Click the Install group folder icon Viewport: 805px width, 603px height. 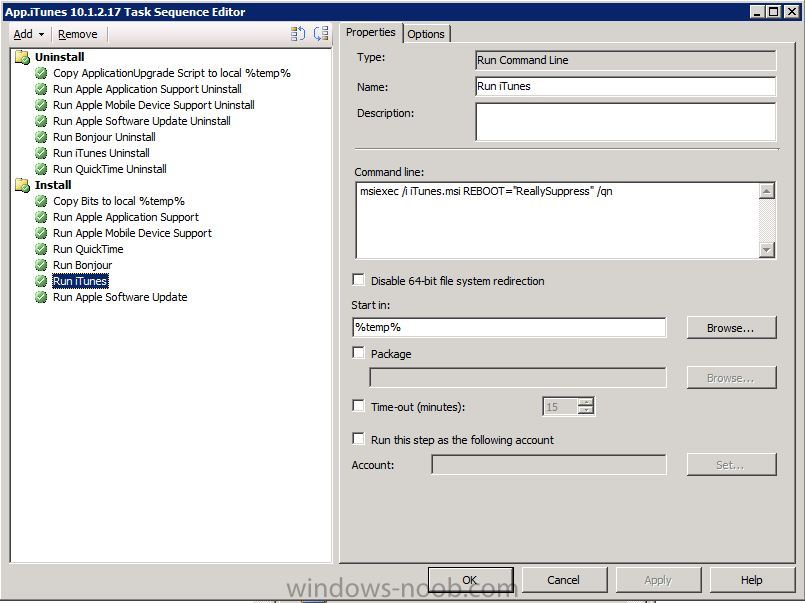[22, 185]
